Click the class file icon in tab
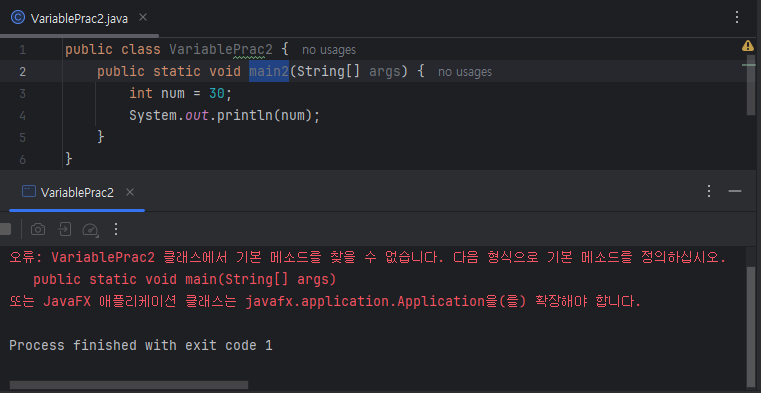Image resolution: width=761 pixels, height=393 pixels. click(x=18, y=18)
